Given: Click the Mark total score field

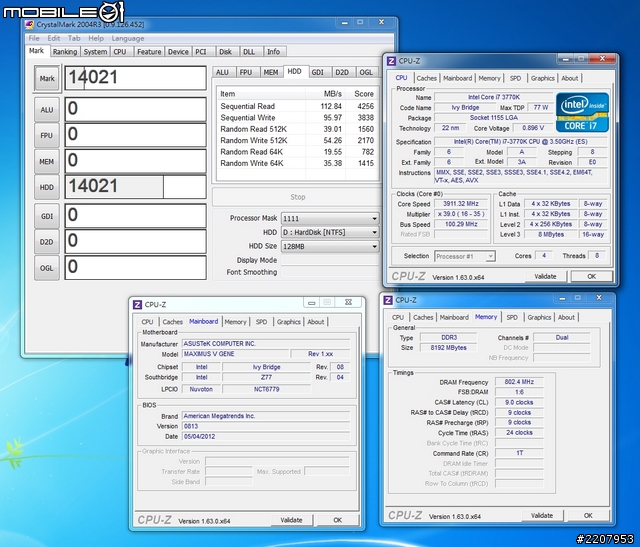Looking at the screenshot, I should tap(136, 78).
